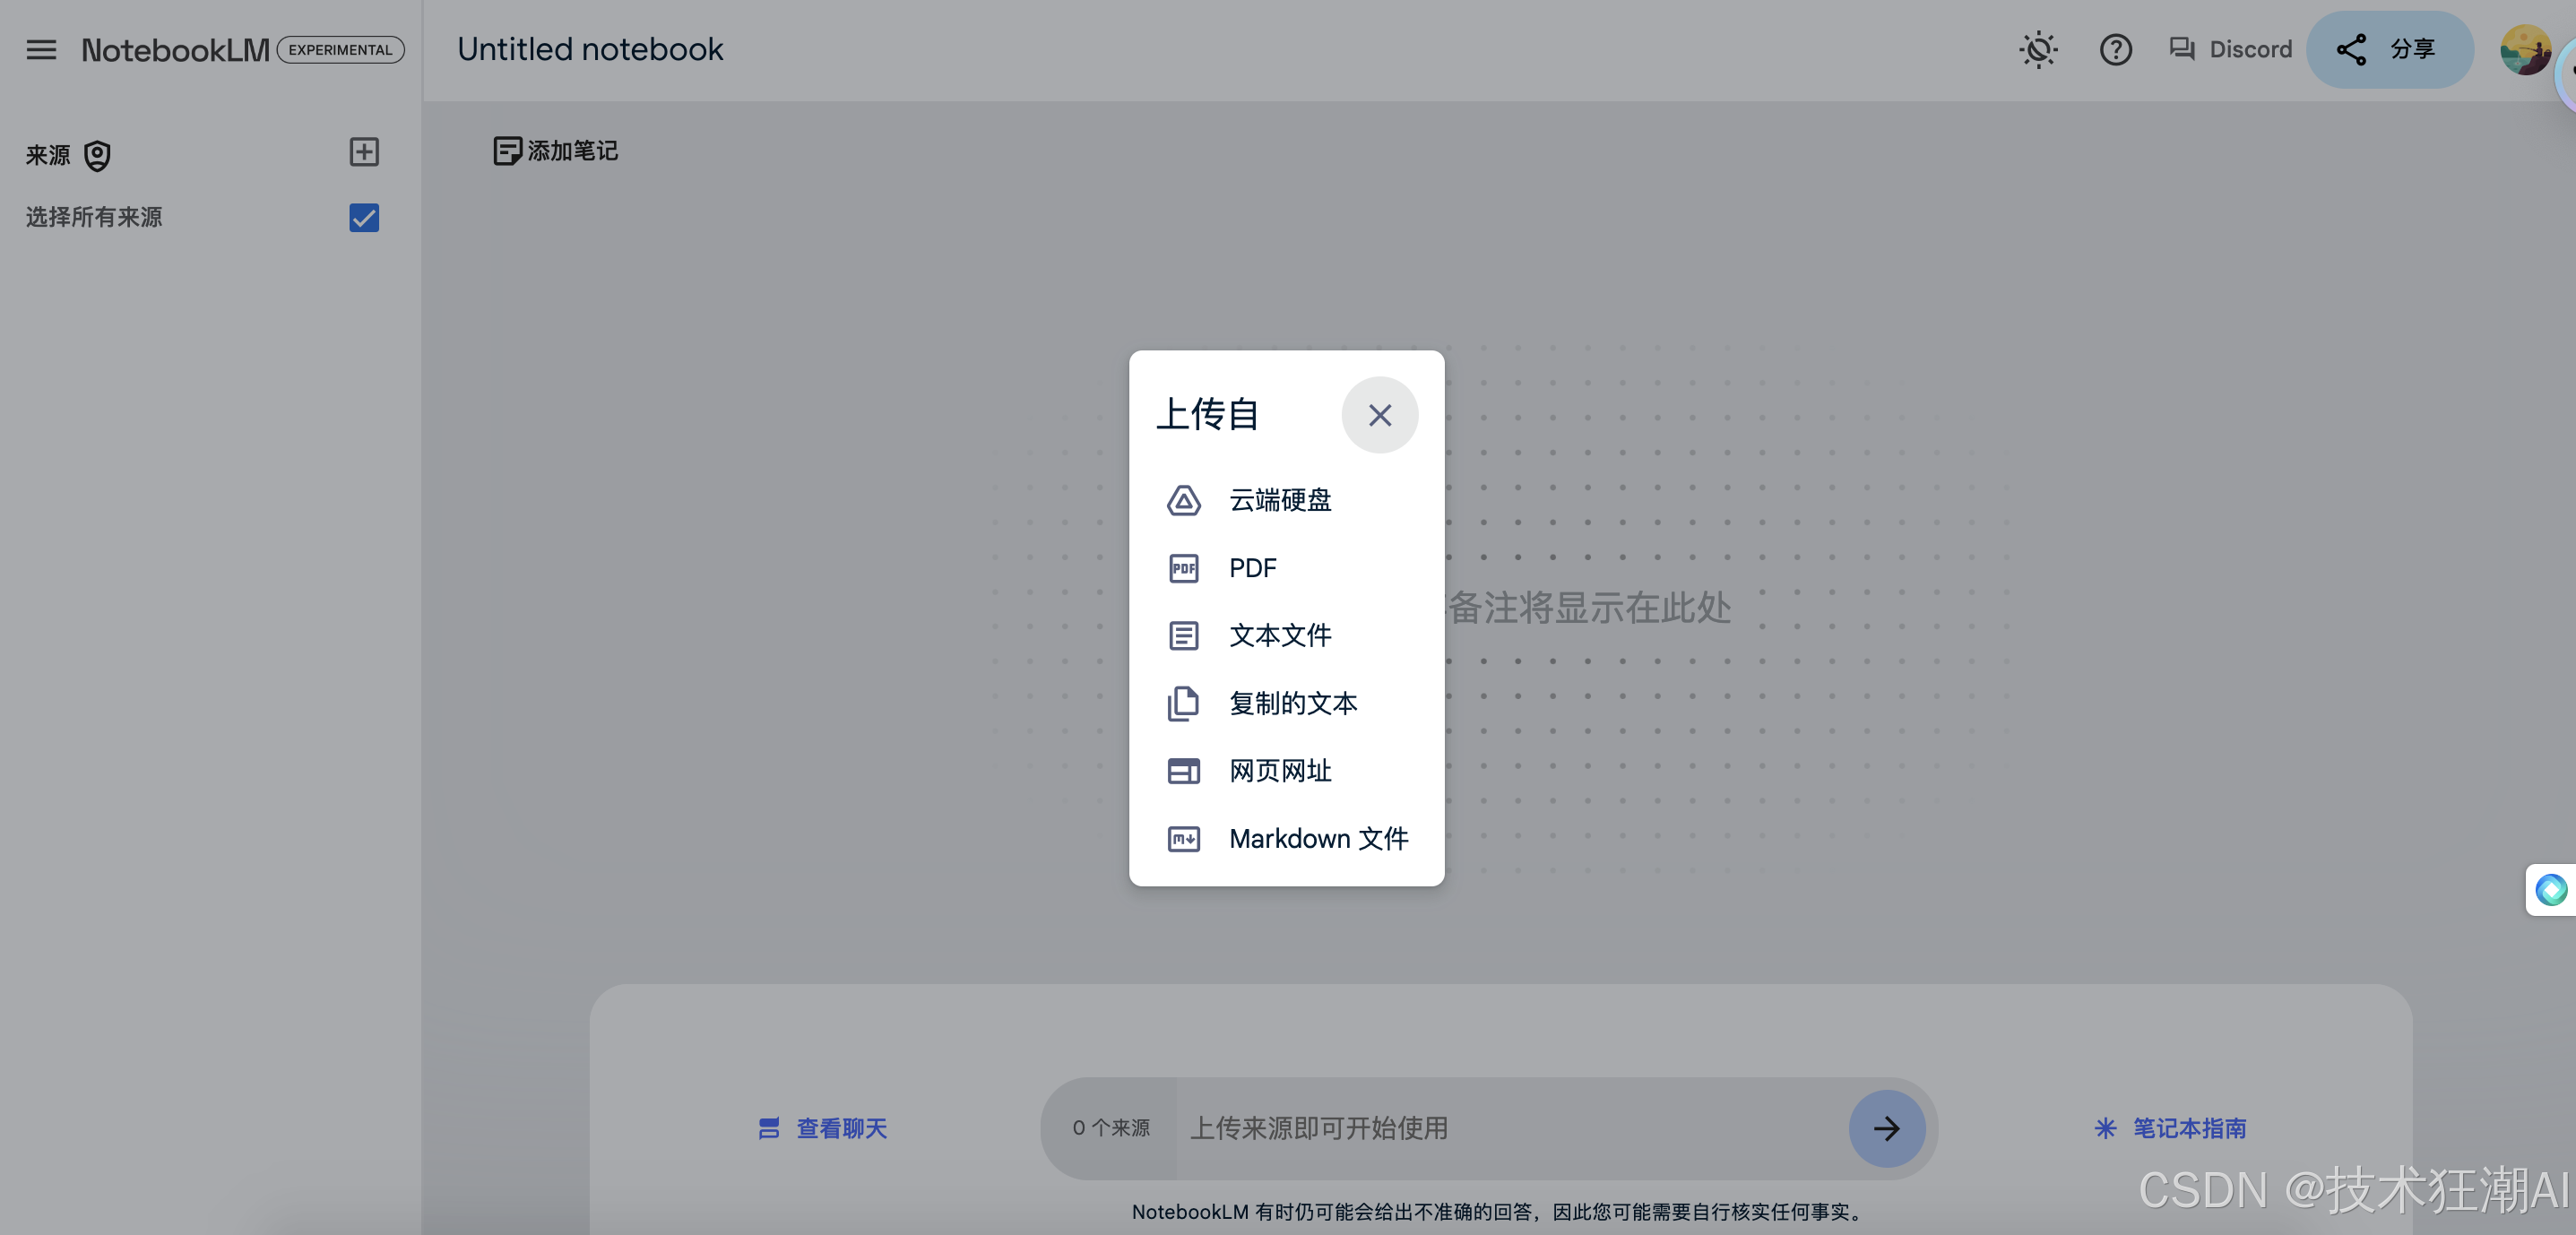This screenshot has height=1235, width=2576.
Task: Click the 来源 sources heading
Action: [48, 155]
